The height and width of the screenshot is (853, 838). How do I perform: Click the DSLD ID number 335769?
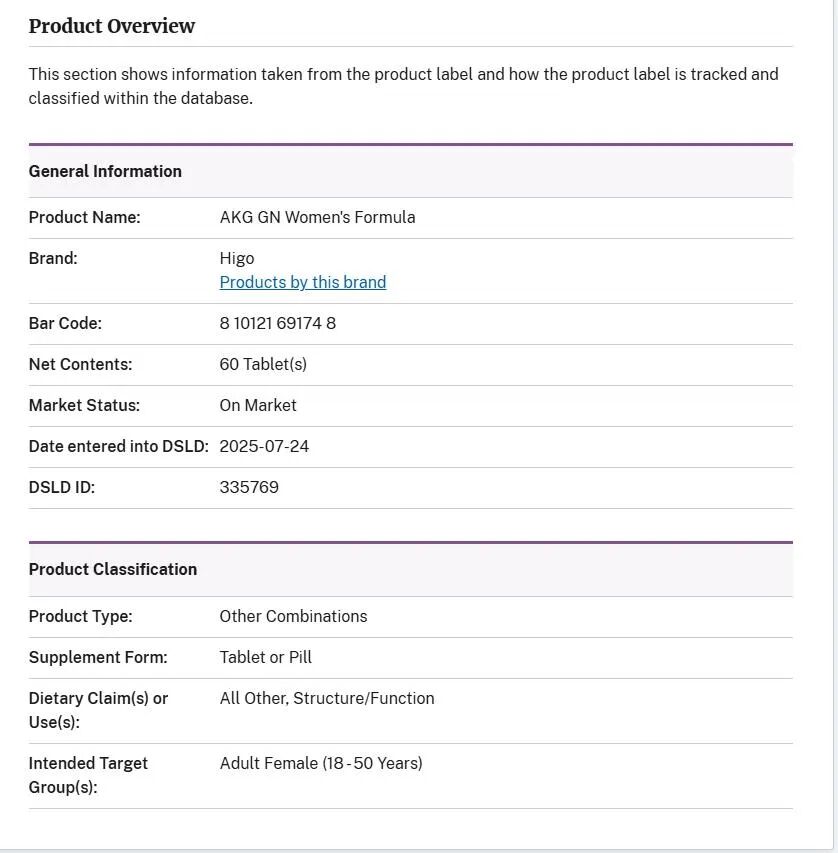[249, 488]
